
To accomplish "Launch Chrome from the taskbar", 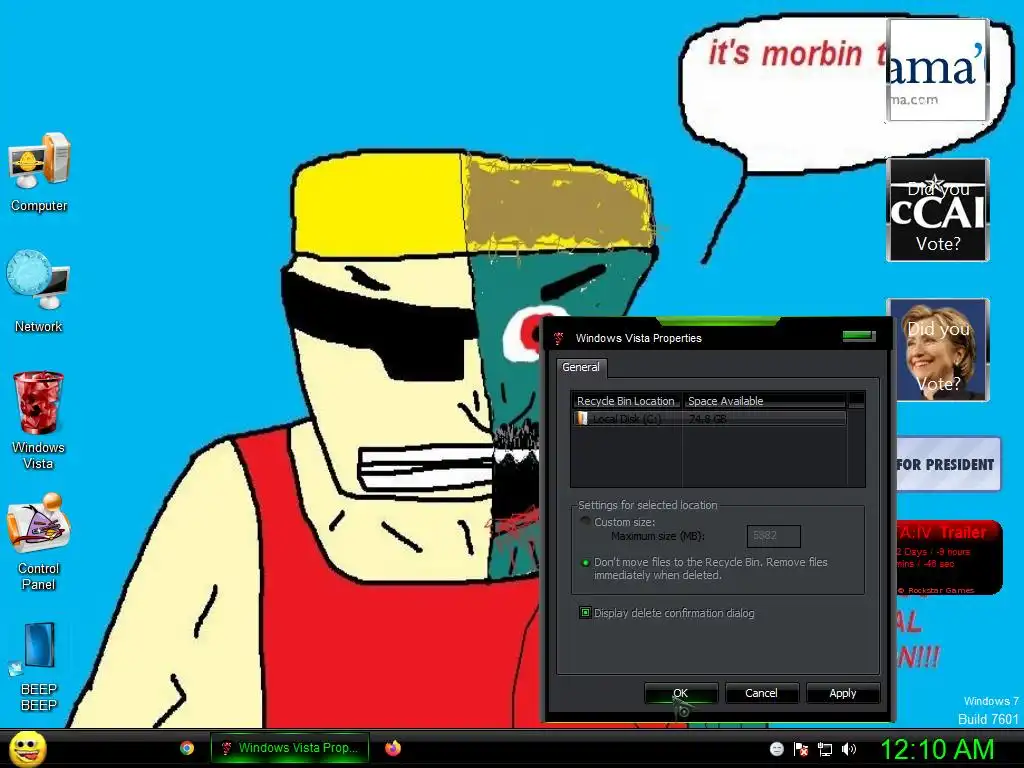I will pos(187,748).
